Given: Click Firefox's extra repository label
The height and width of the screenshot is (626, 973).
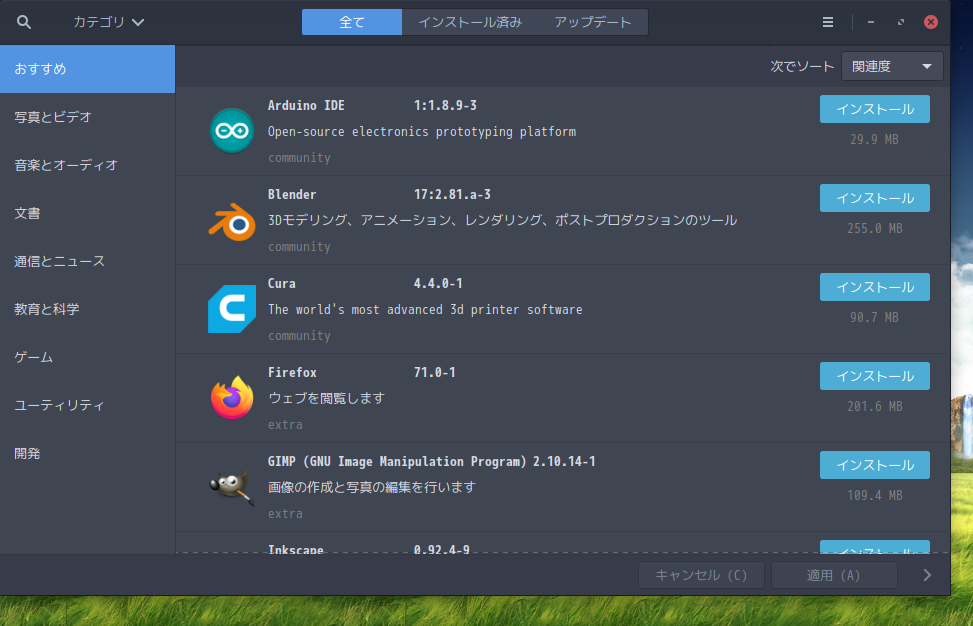Looking at the screenshot, I should pyautogui.click(x=285, y=425).
